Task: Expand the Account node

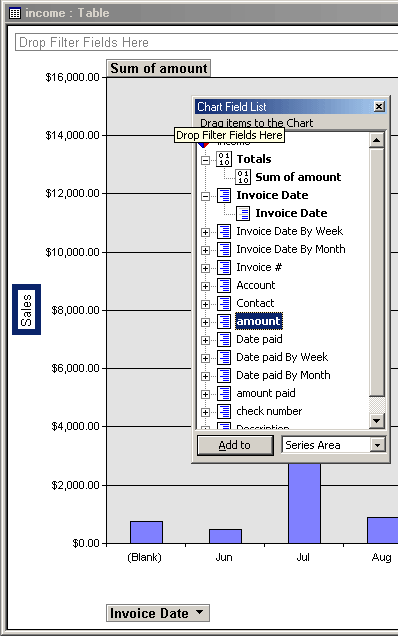Action: click(205, 286)
